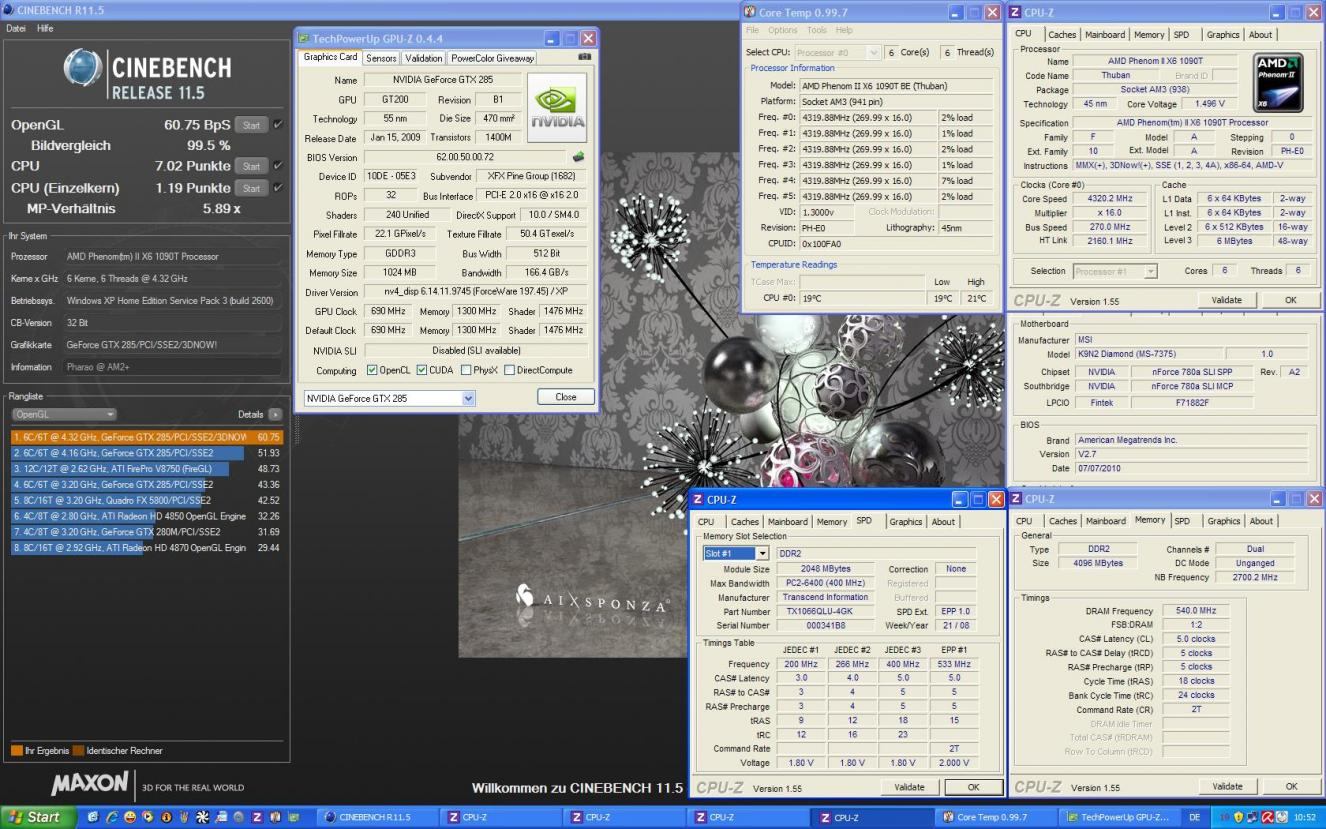Click the yellow shield tray icon
Viewport: 1326px width, 829px height.
click(1239, 817)
